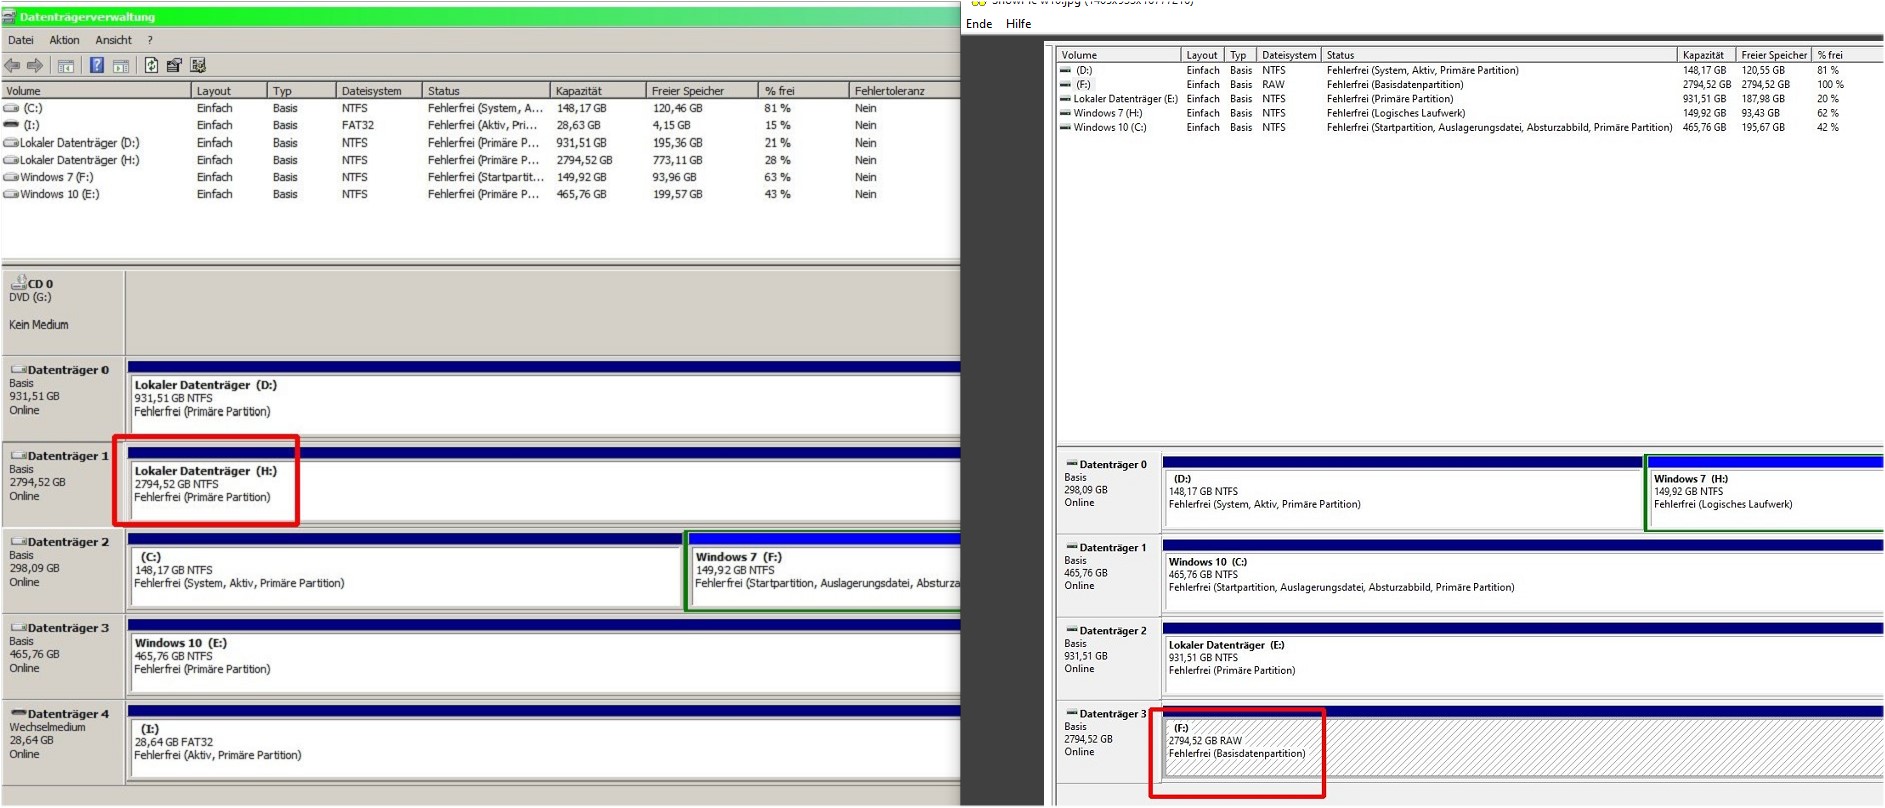This screenshot has height=808, width=1885.
Task: Click capacity value 28,63 GB in left list
Action: [x=579, y=125]
